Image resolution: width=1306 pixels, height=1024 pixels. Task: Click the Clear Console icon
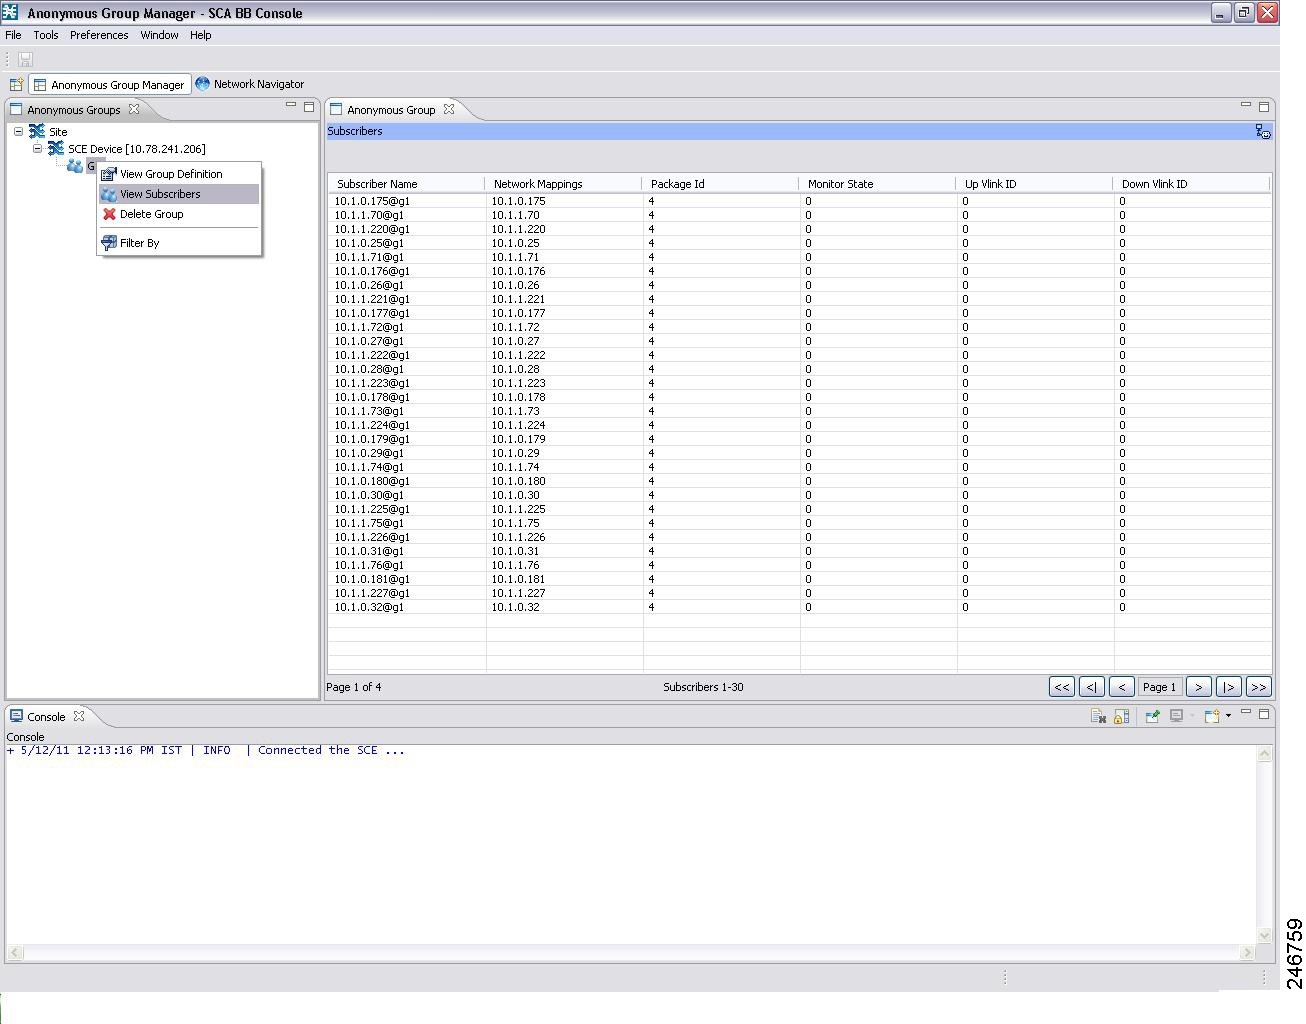(1097, 716)
